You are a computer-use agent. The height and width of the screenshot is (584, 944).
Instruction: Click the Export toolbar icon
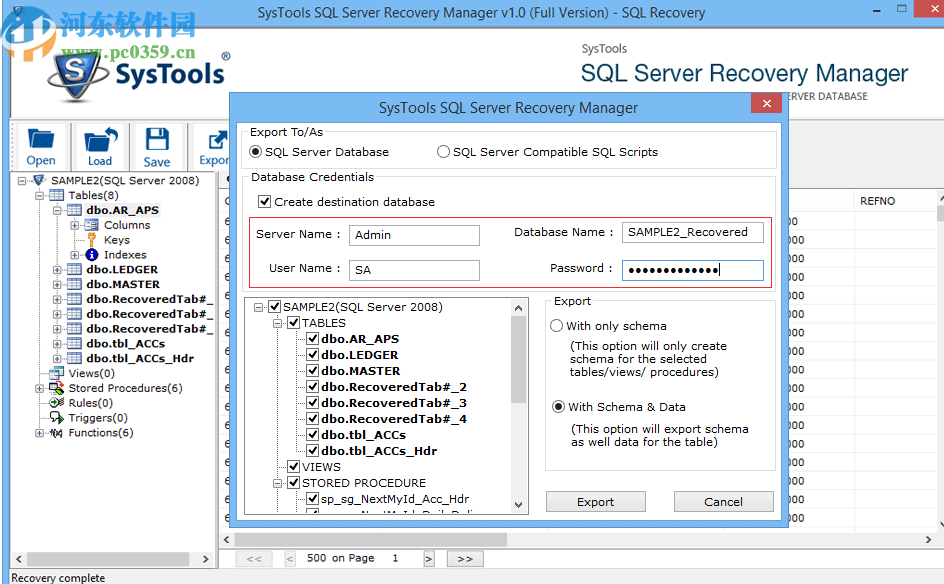[214, 146]
